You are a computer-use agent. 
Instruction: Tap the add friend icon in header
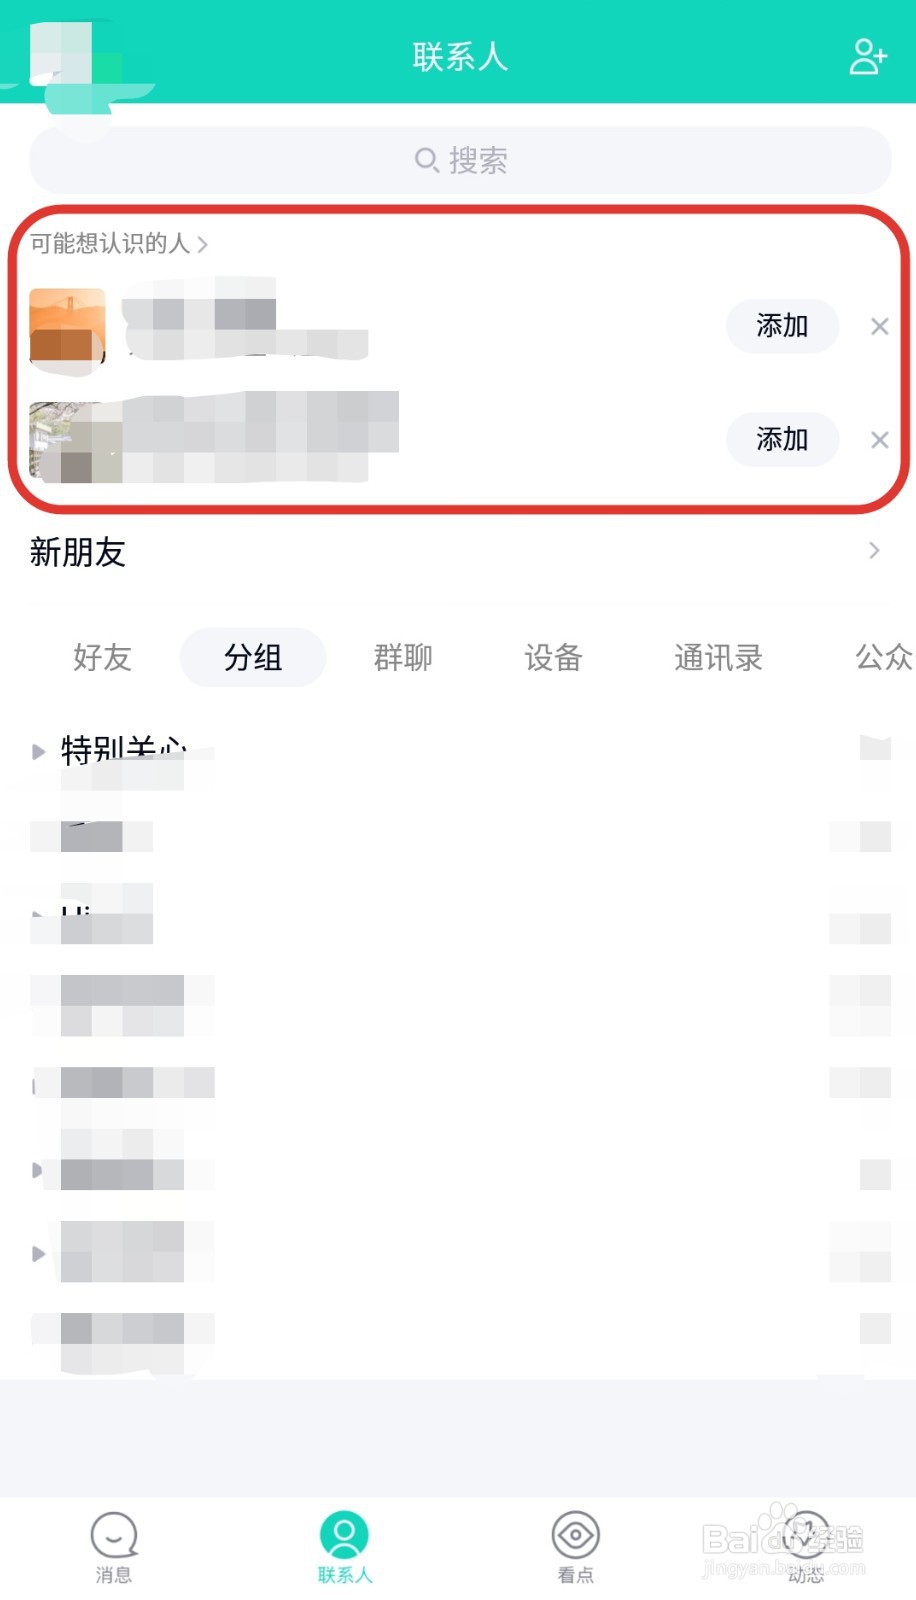[x=867, y=57]
